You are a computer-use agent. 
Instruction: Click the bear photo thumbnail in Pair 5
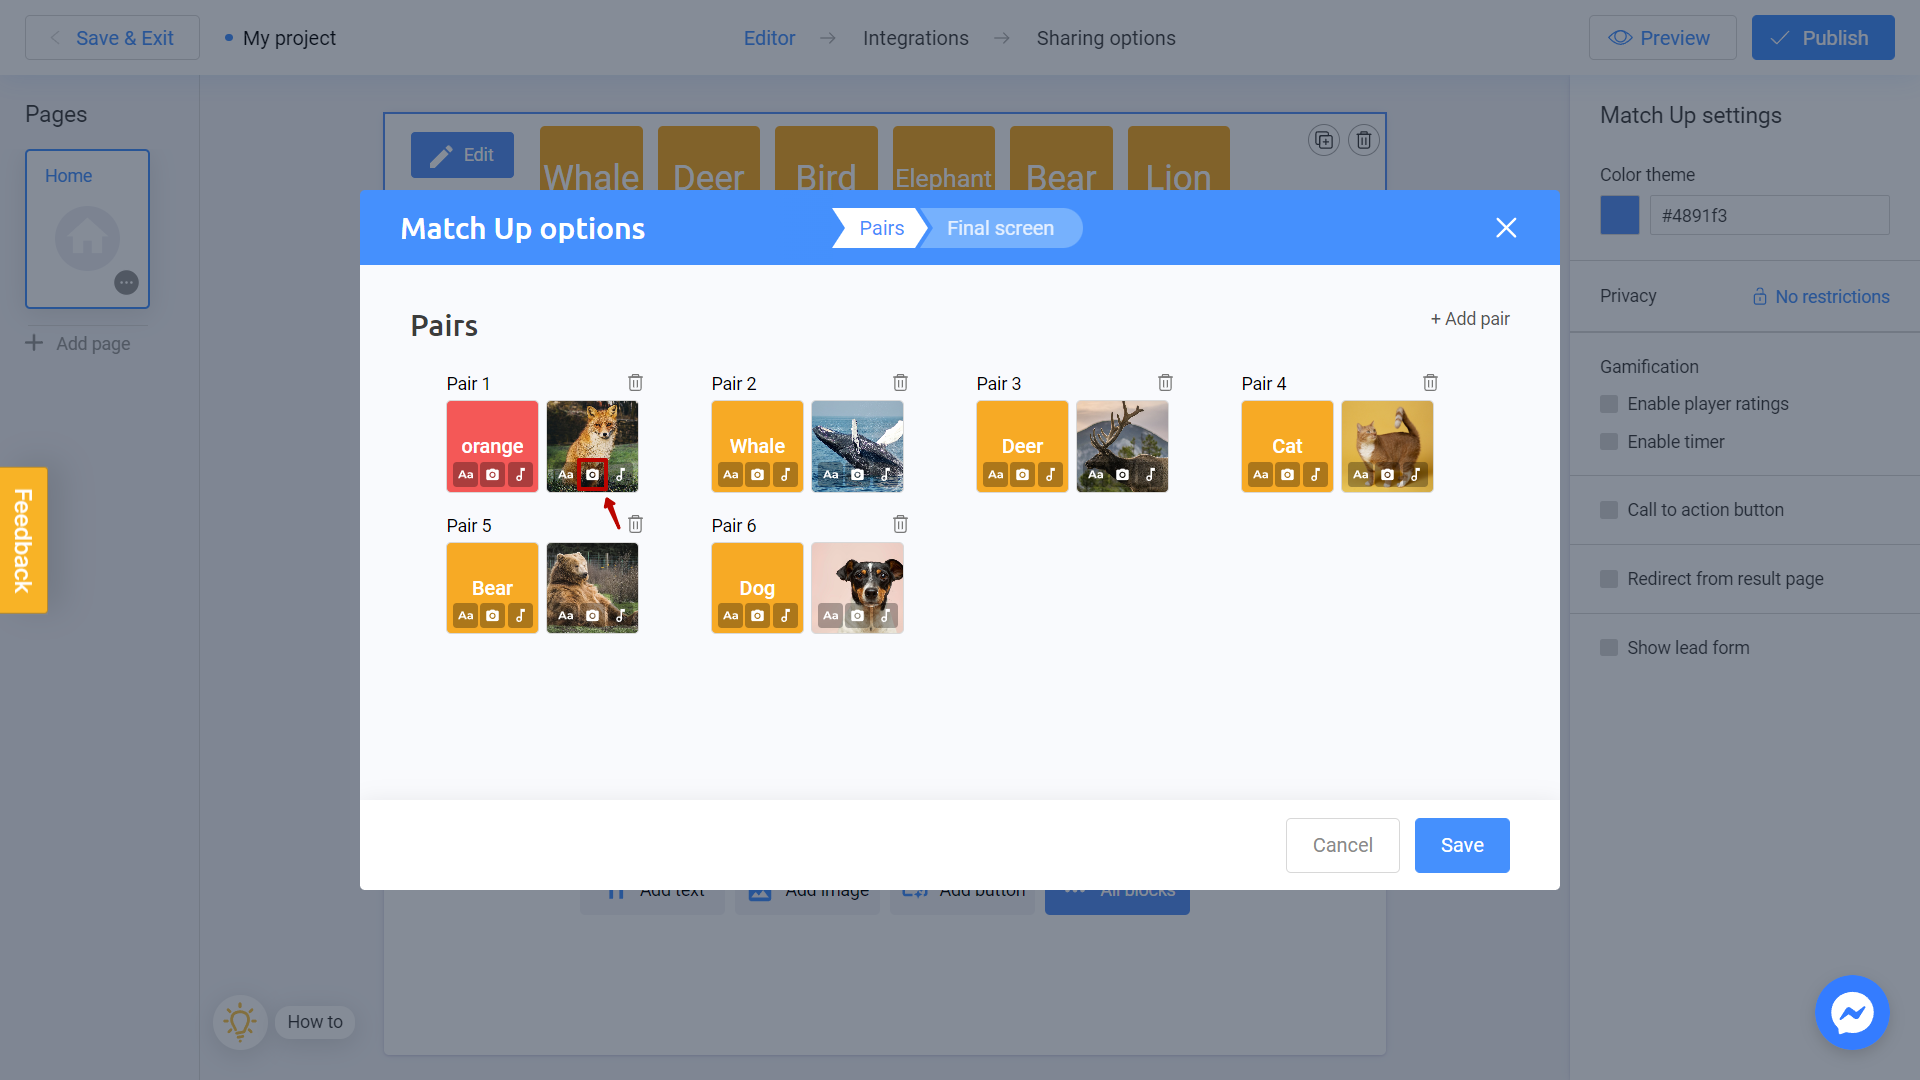592,588
